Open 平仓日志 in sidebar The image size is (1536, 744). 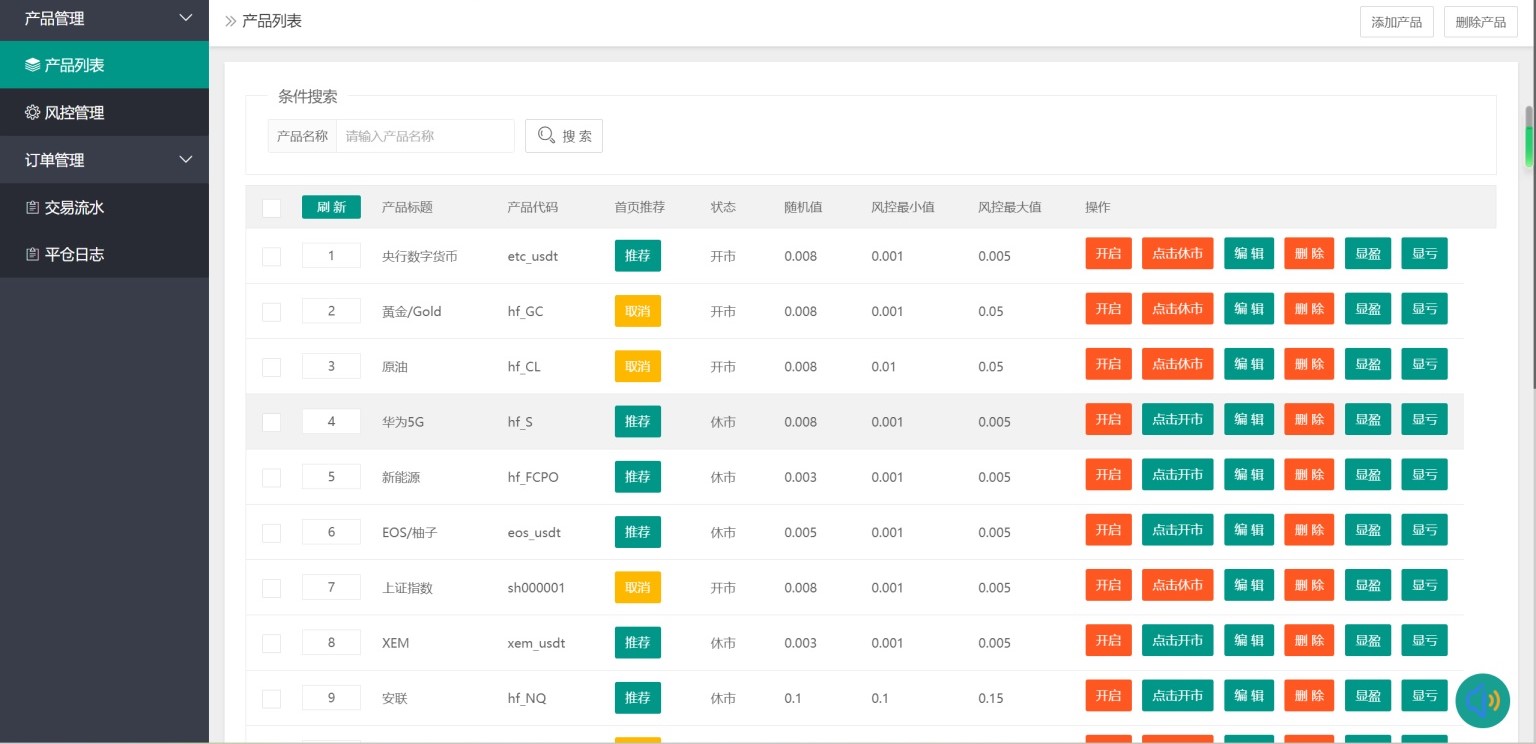(104, 254)
